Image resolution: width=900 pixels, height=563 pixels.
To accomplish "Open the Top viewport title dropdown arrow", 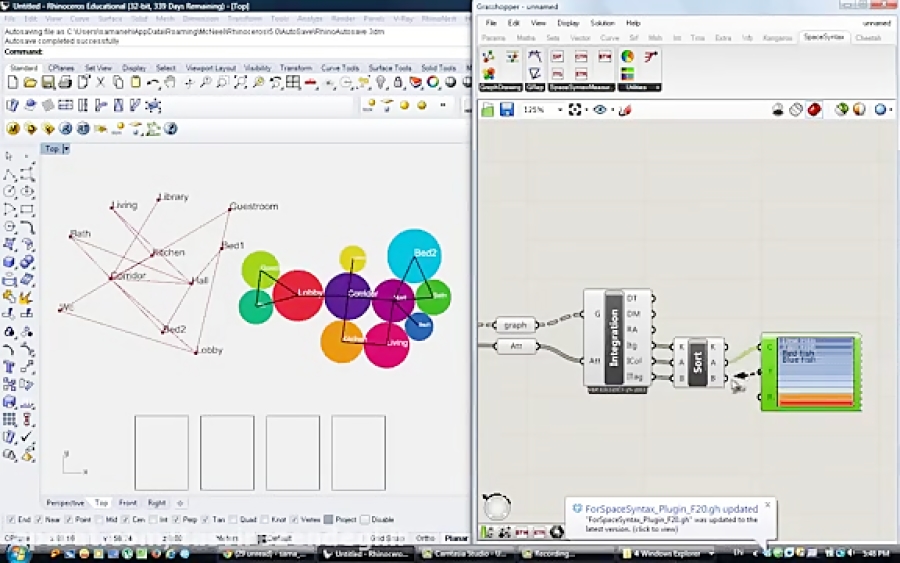I will coord(66,149).
